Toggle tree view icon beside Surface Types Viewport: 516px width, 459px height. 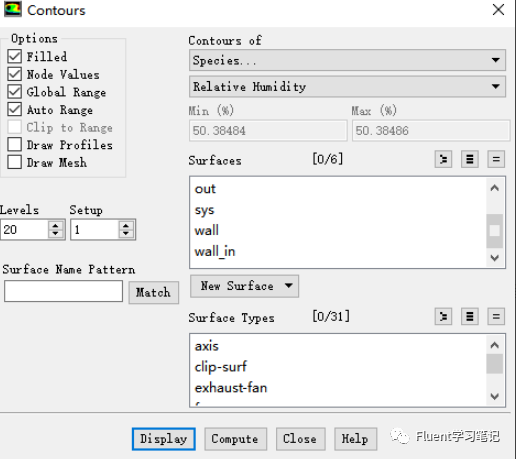[443, 316]
